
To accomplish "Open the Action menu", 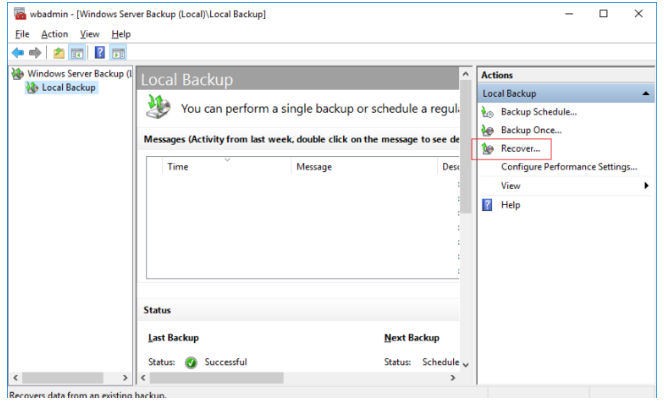I will (54, 34).
